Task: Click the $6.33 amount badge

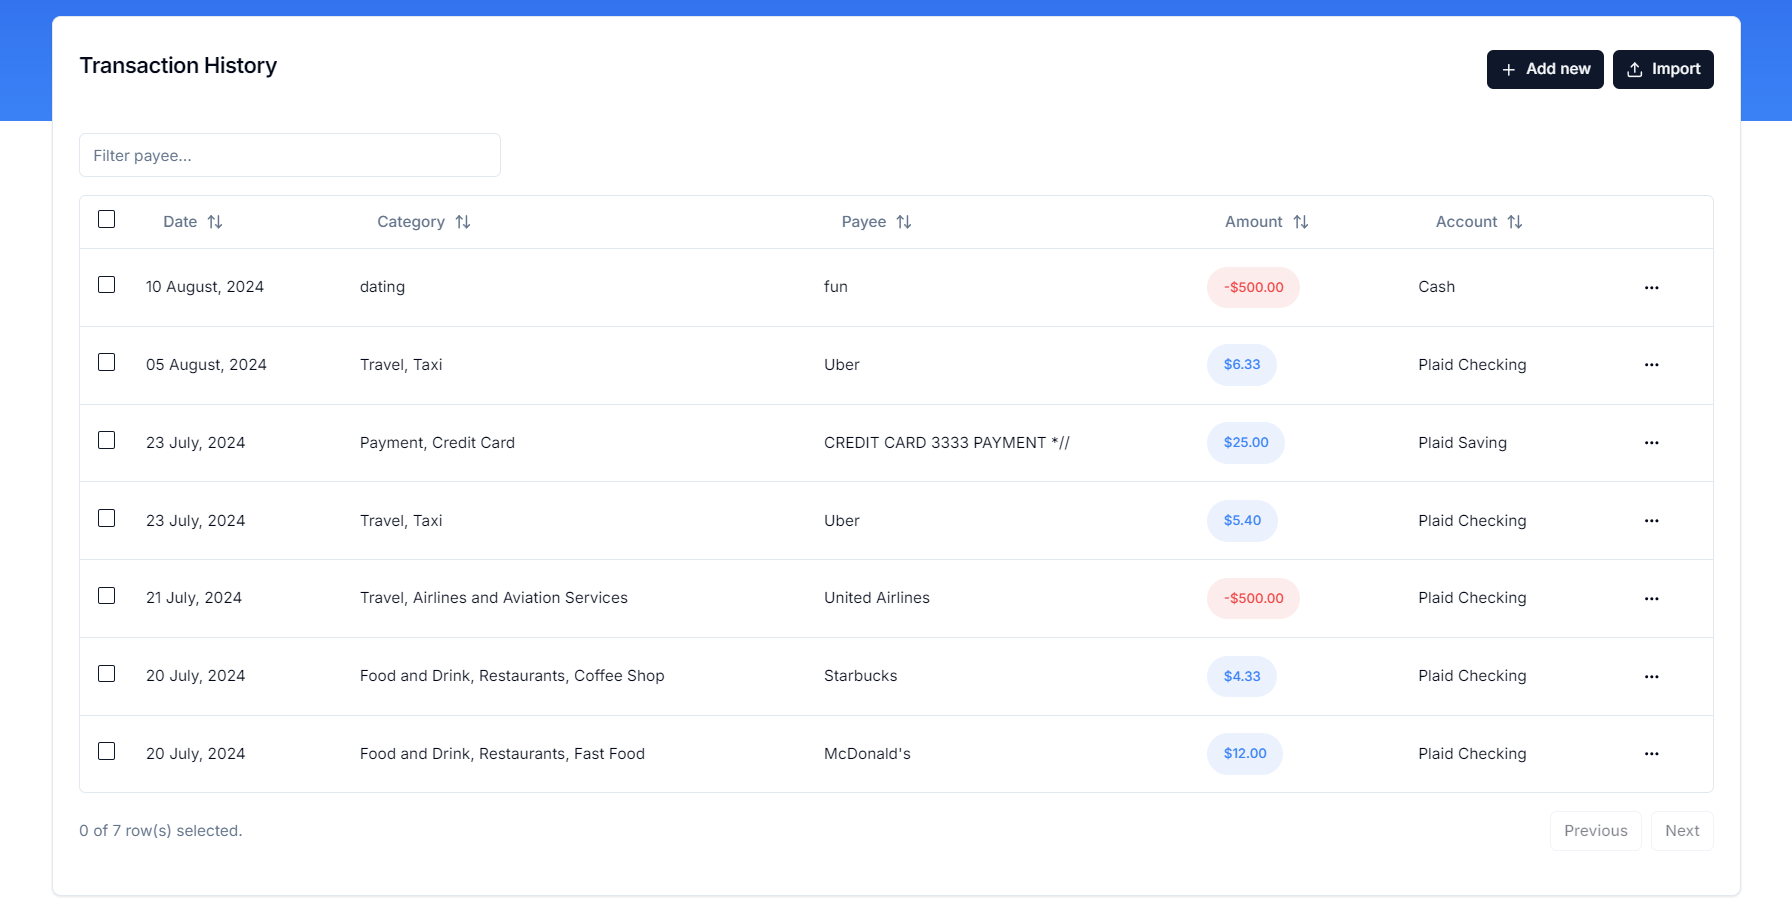Action: pyautogui.click(x=1242, y=365)
